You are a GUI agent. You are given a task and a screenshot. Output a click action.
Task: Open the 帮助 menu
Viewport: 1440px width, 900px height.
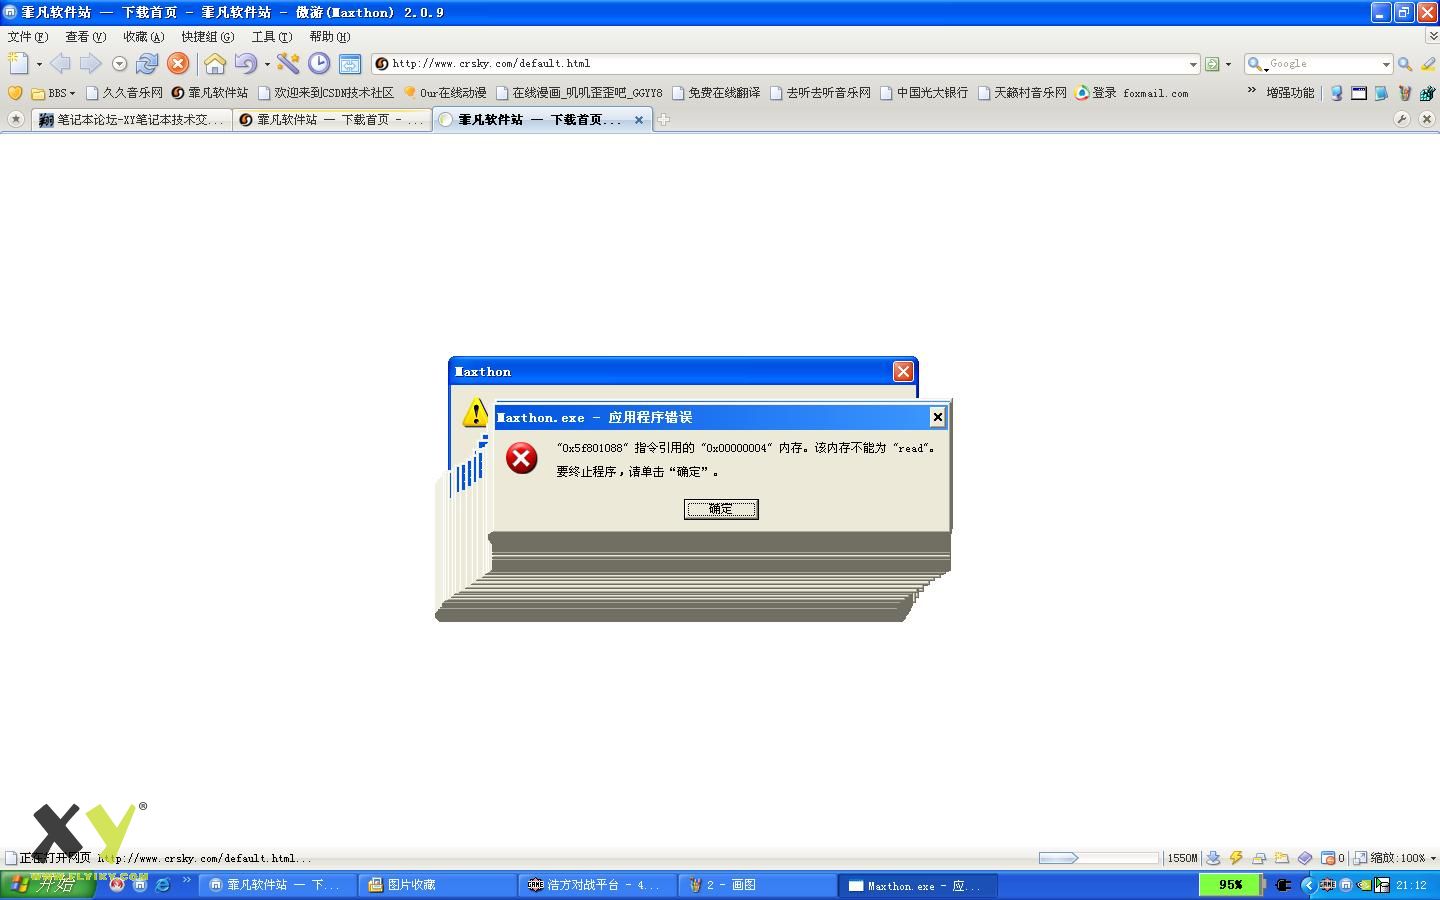point(329,37)
